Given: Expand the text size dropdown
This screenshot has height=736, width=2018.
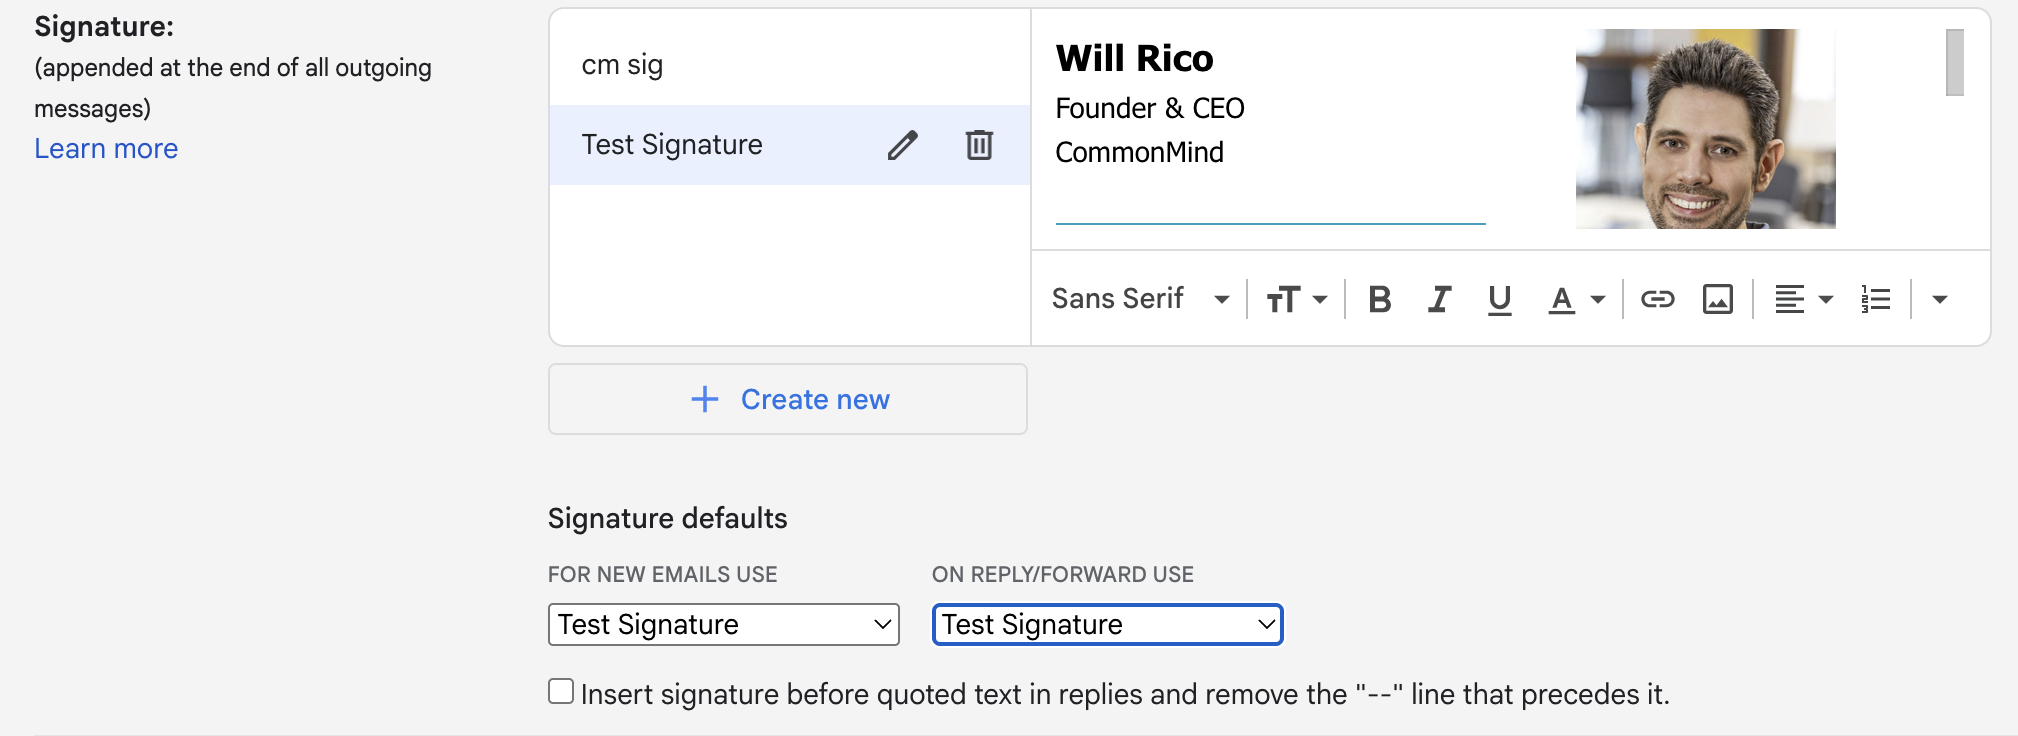Looking at the screenshot, I should 1296,299.
